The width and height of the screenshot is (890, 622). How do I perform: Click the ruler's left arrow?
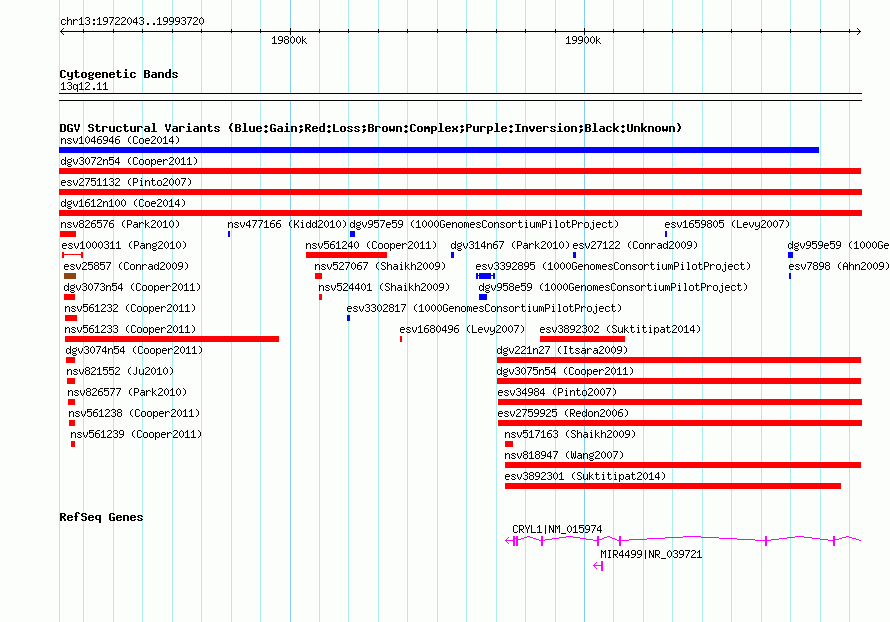click(x=62, y=32)
